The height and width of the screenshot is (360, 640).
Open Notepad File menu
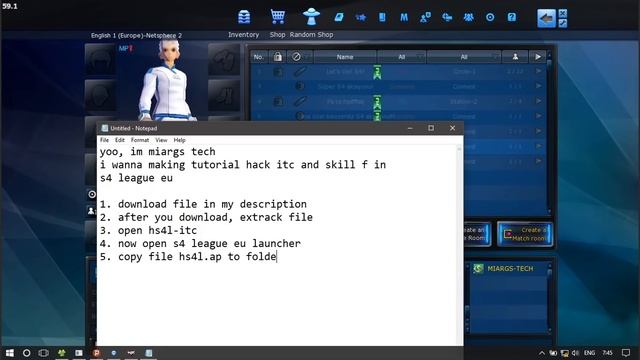(x=104, y=140)
